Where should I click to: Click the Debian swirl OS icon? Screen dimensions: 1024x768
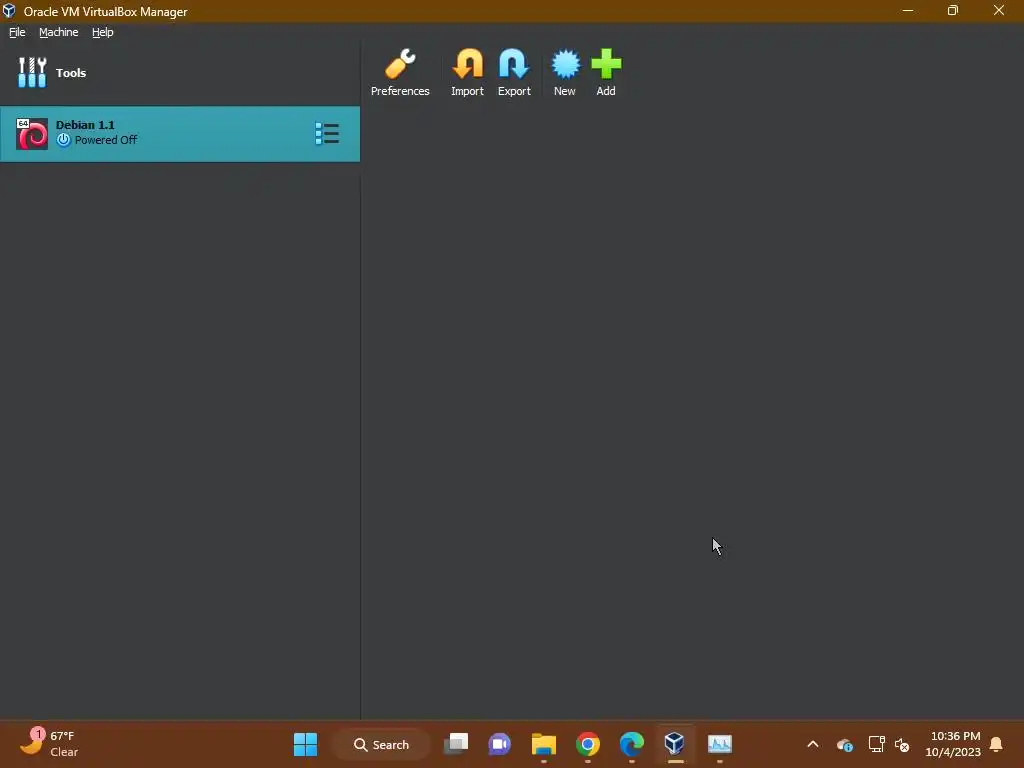(32, 134)
